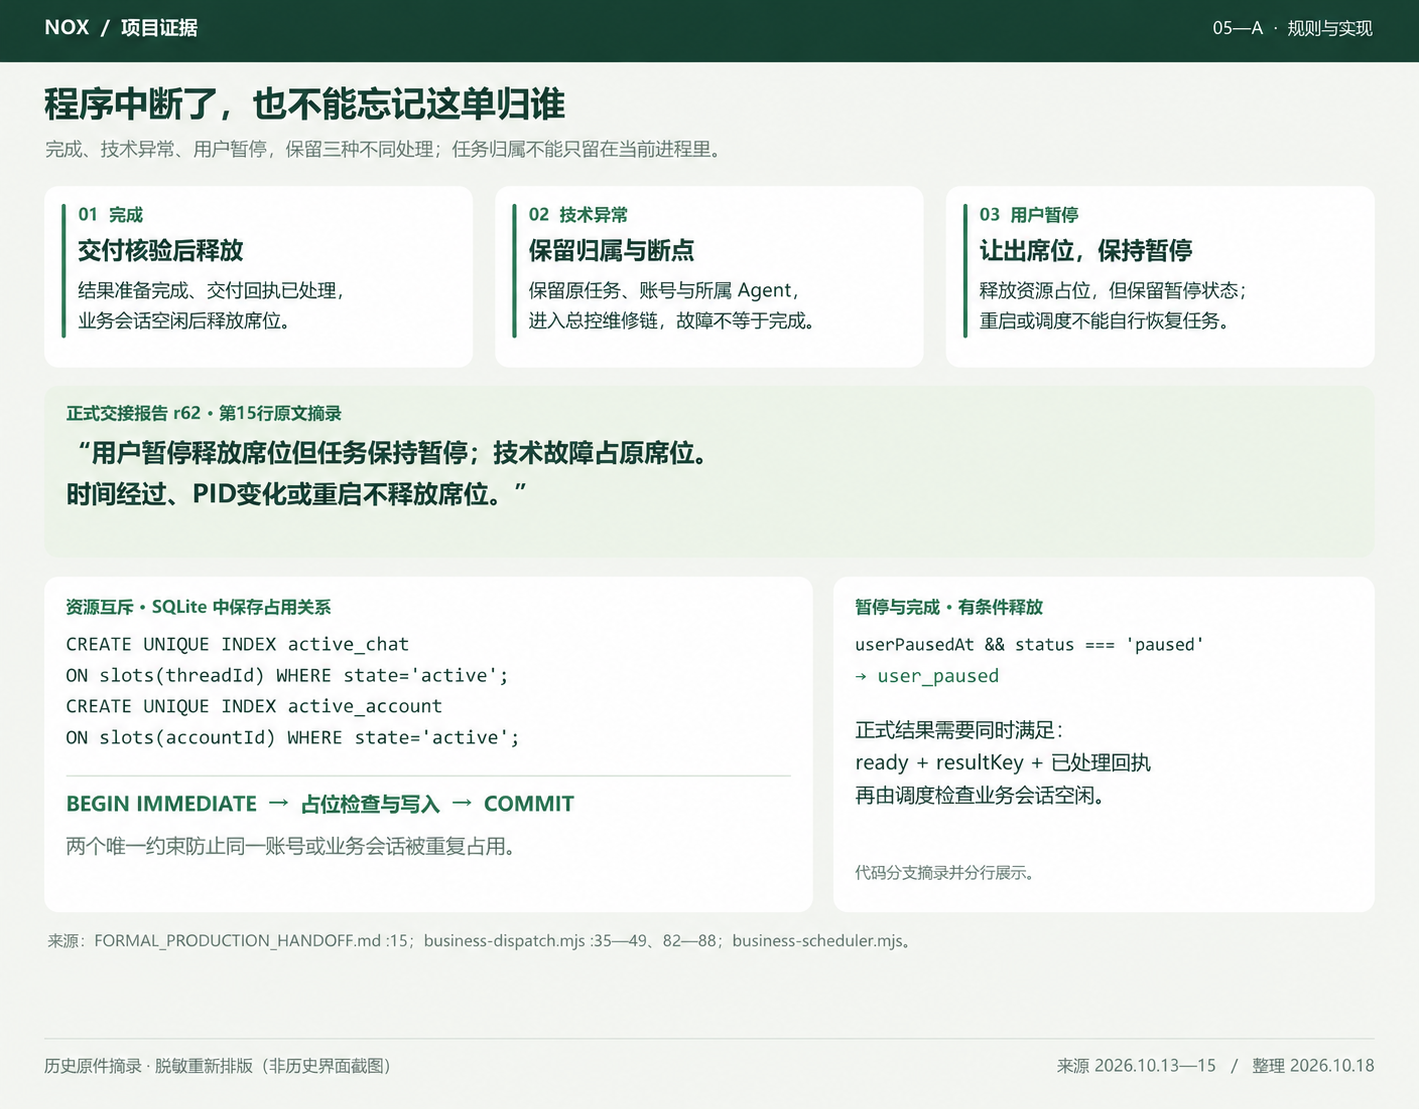1419x1109 pixels.
Task: Select the "占位检查与写入" step text
Action: (370, 804)
